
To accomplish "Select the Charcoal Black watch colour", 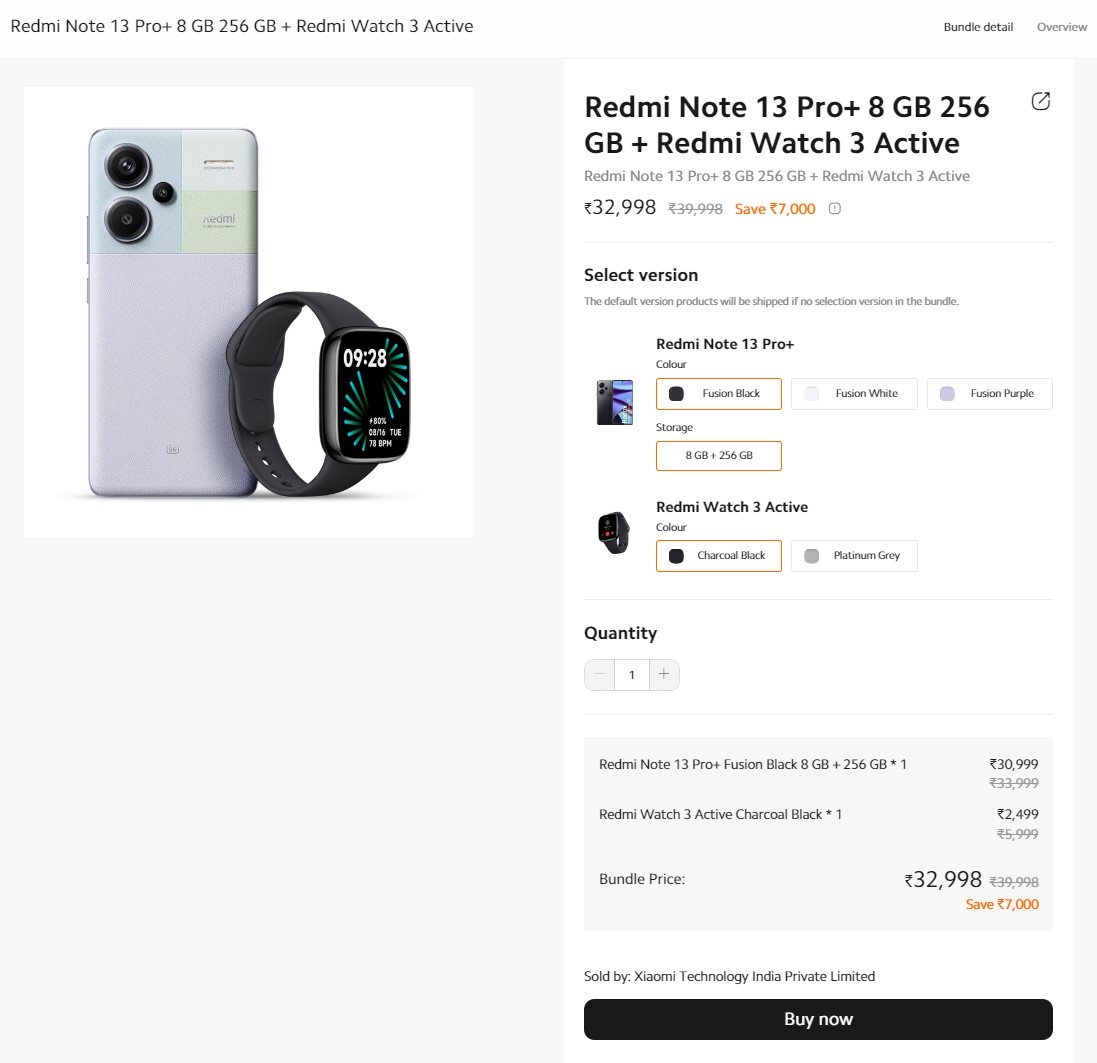I will point(718,556).
